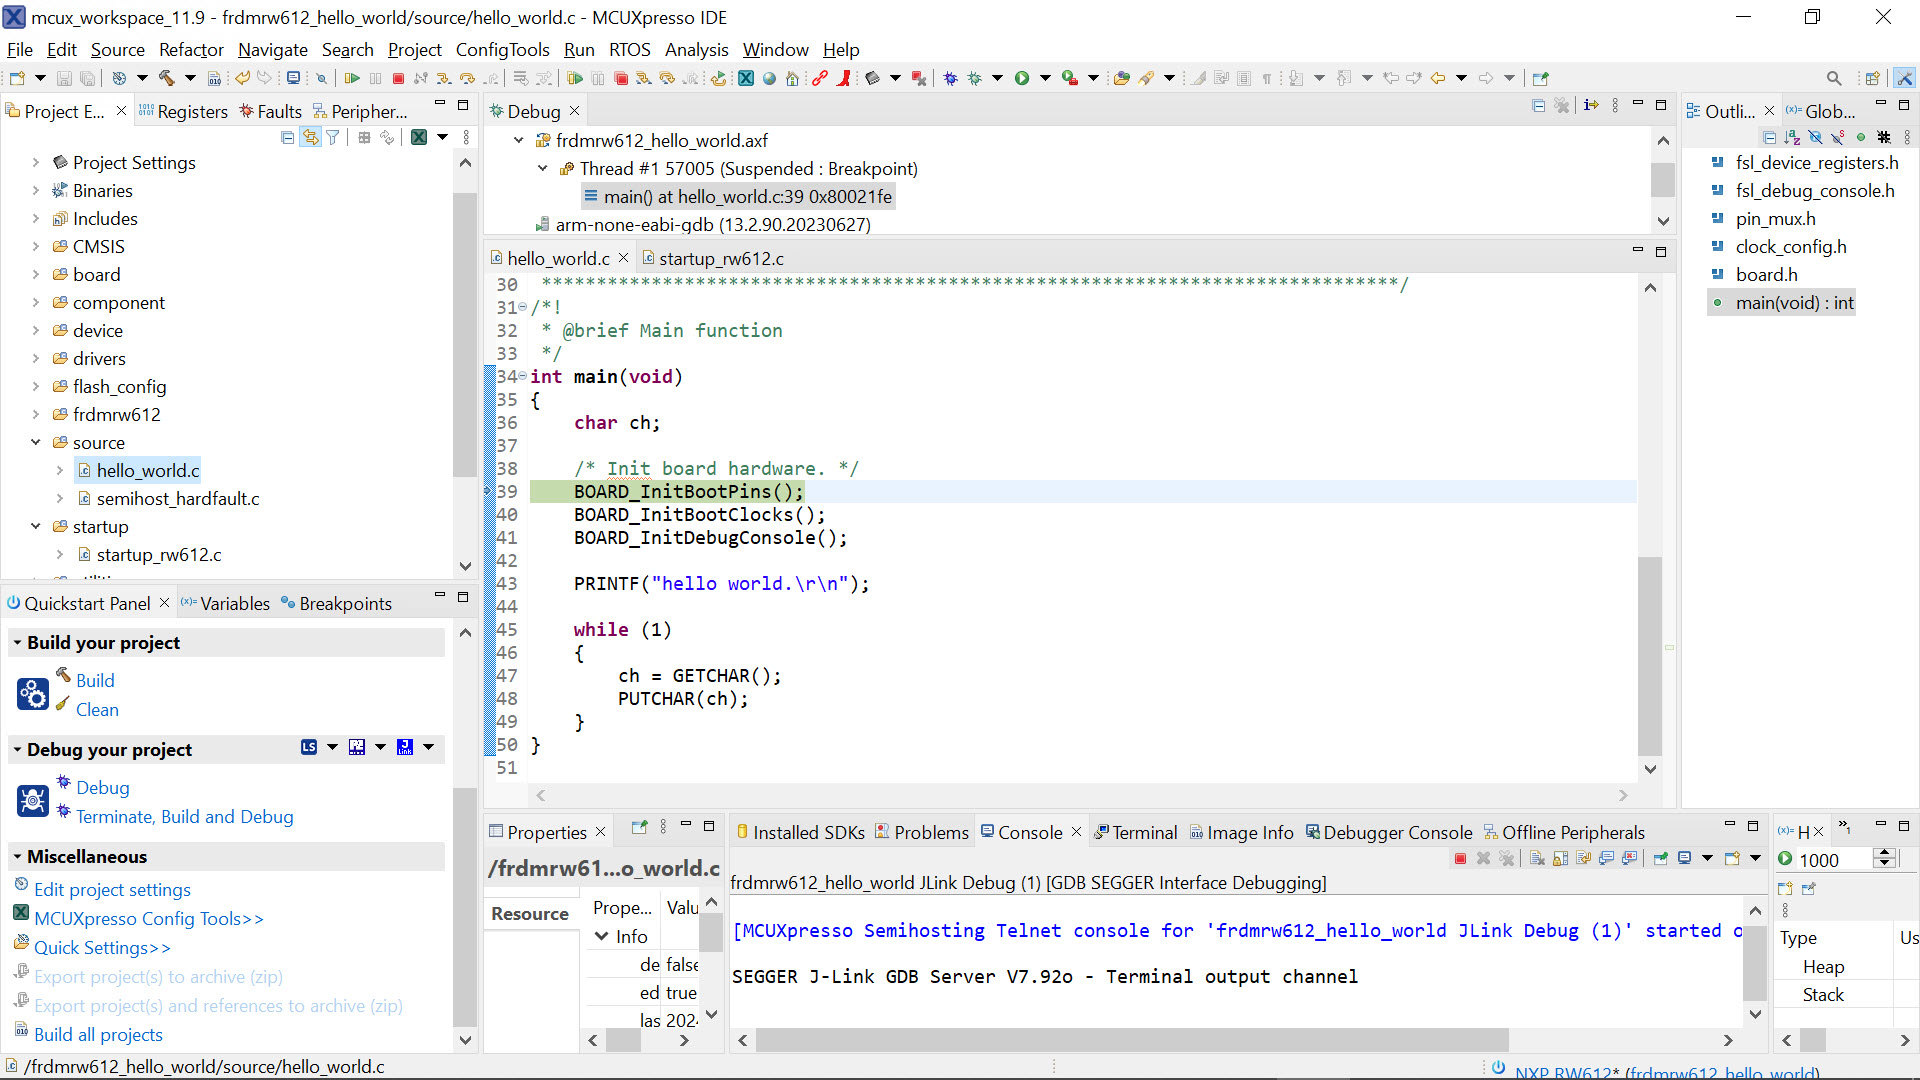Click the 1000 refresh interval field
Image resolution: width=1920 pixels, height=1080 pixels.
click(x=1832, y=860)
